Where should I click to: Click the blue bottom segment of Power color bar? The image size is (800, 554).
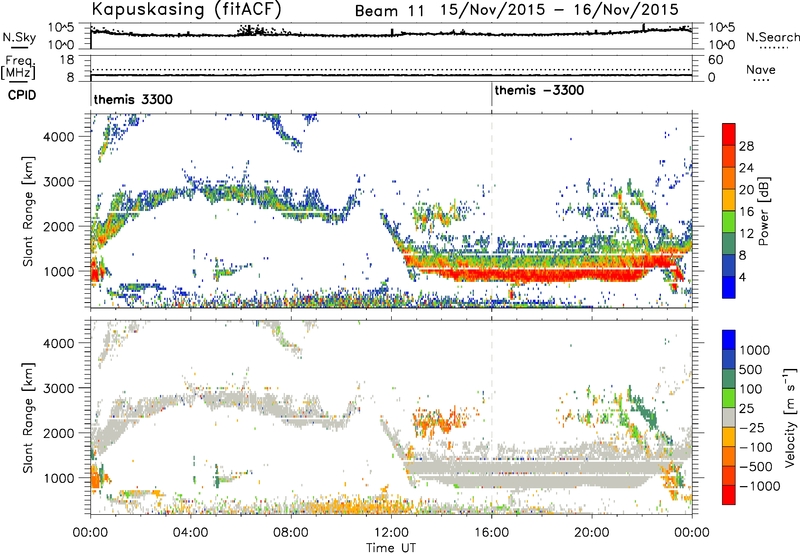pyautogui.click(x=729, y=288)
